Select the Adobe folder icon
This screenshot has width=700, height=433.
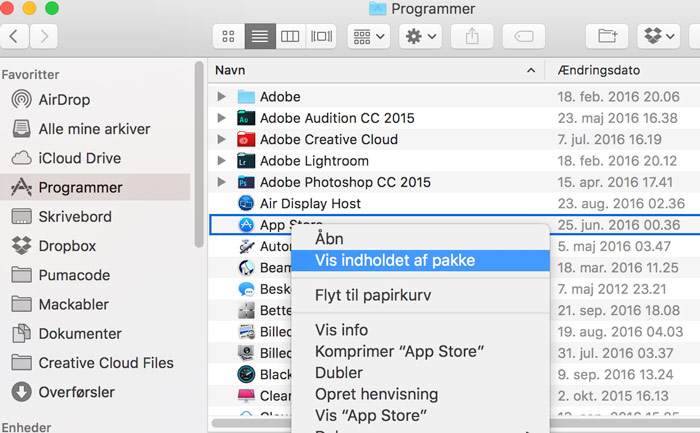click(x=246, y=96)
